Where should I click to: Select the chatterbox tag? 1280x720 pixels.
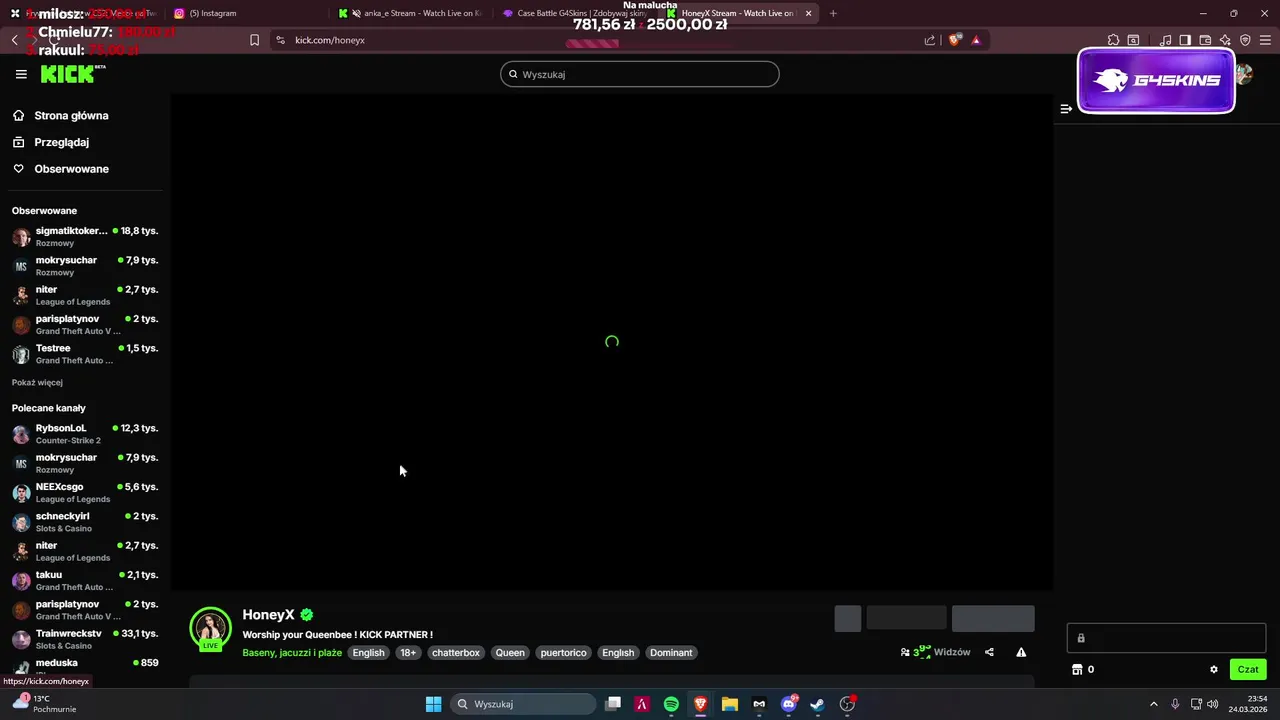click(456, 653)
